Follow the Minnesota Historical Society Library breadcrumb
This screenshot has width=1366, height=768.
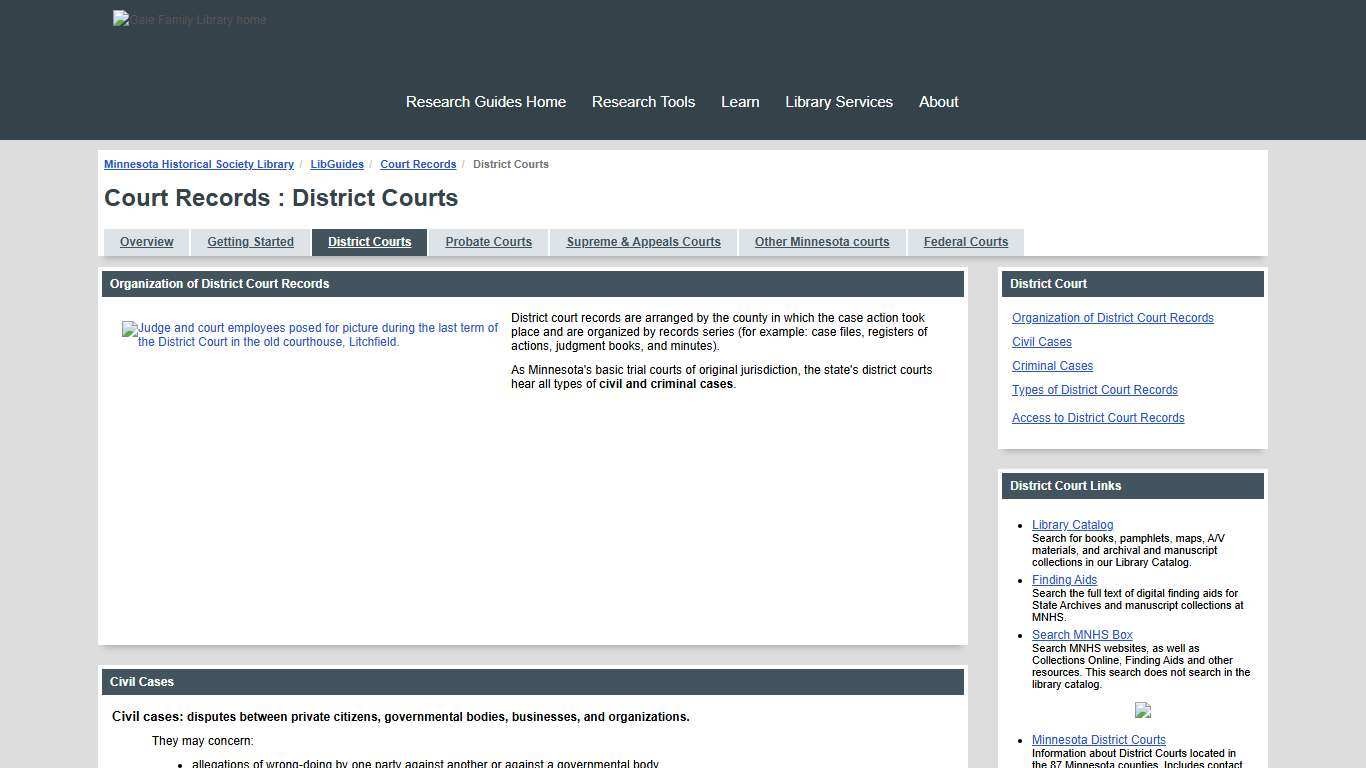198,164
